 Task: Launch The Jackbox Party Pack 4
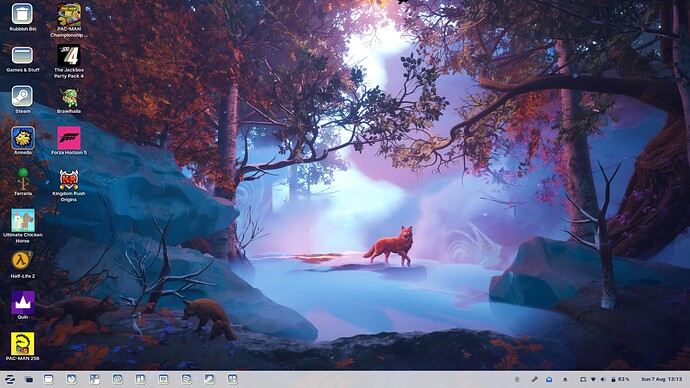[x=69, y=61]
